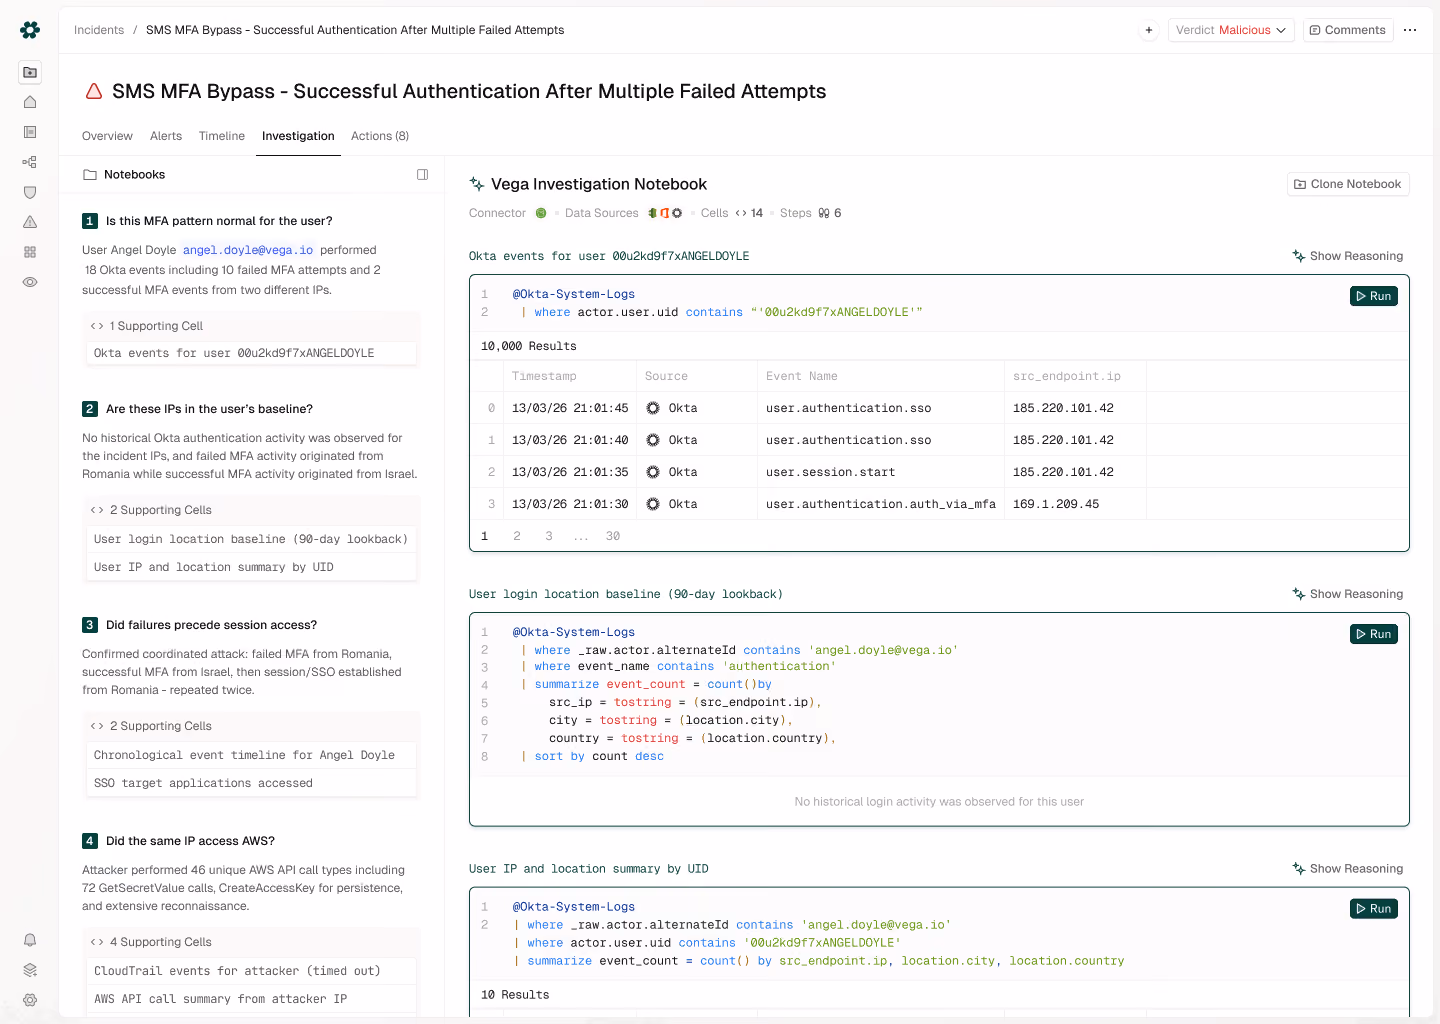Open the grid apps sidebar icon
Image resolution: width=1440 pixels, height=1024 pixels.
(x=30, y=252)
